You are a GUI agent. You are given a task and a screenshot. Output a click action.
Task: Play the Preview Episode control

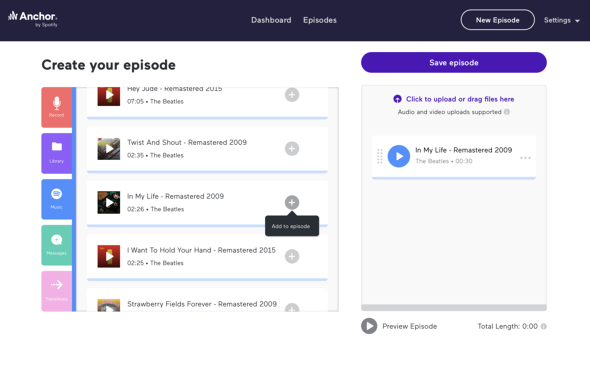(x=369, y=326)
